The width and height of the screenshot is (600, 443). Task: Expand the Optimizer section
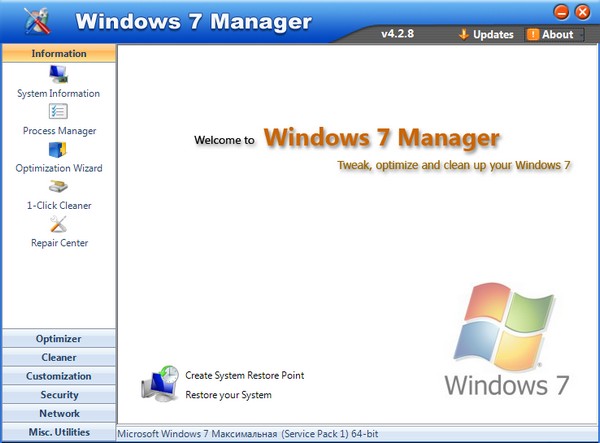tap(58, 339)
